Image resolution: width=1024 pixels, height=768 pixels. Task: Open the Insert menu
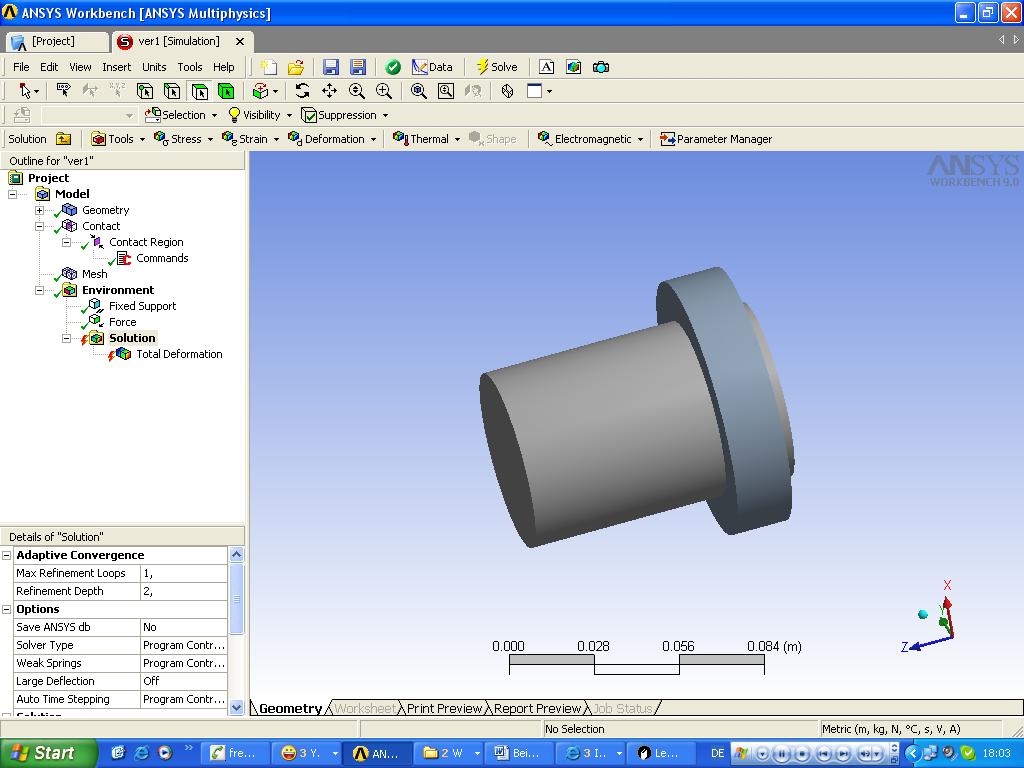click(x=116, y=67)
